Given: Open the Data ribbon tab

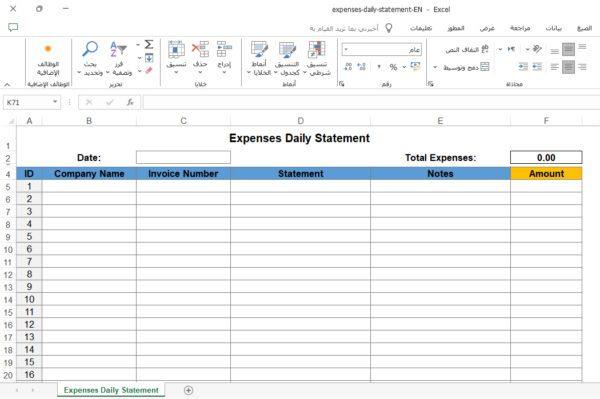Looking at the screenshot, I should (x=553, y=28).
